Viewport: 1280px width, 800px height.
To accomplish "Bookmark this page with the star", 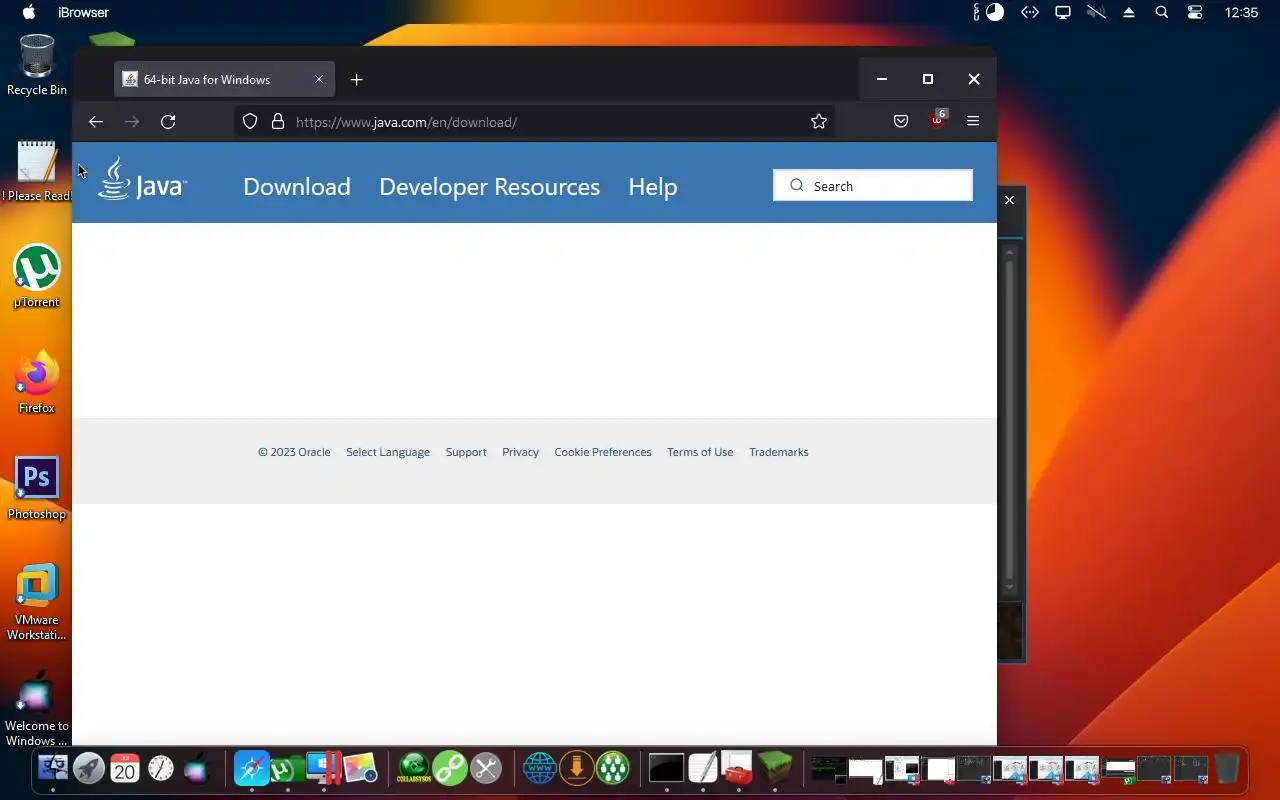I will click(x=819, y=122).
